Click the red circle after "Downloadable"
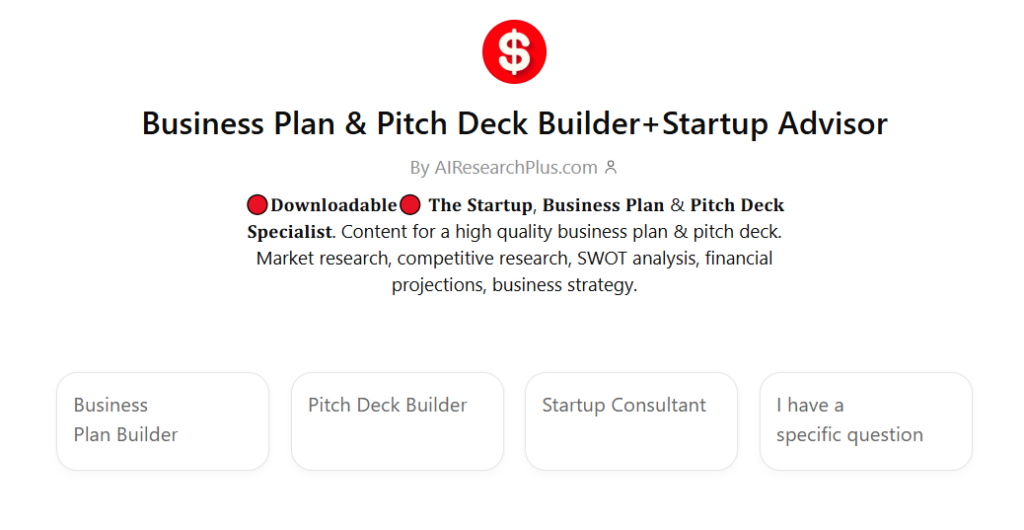This screenshot has height=530, width=1024. 409,206
